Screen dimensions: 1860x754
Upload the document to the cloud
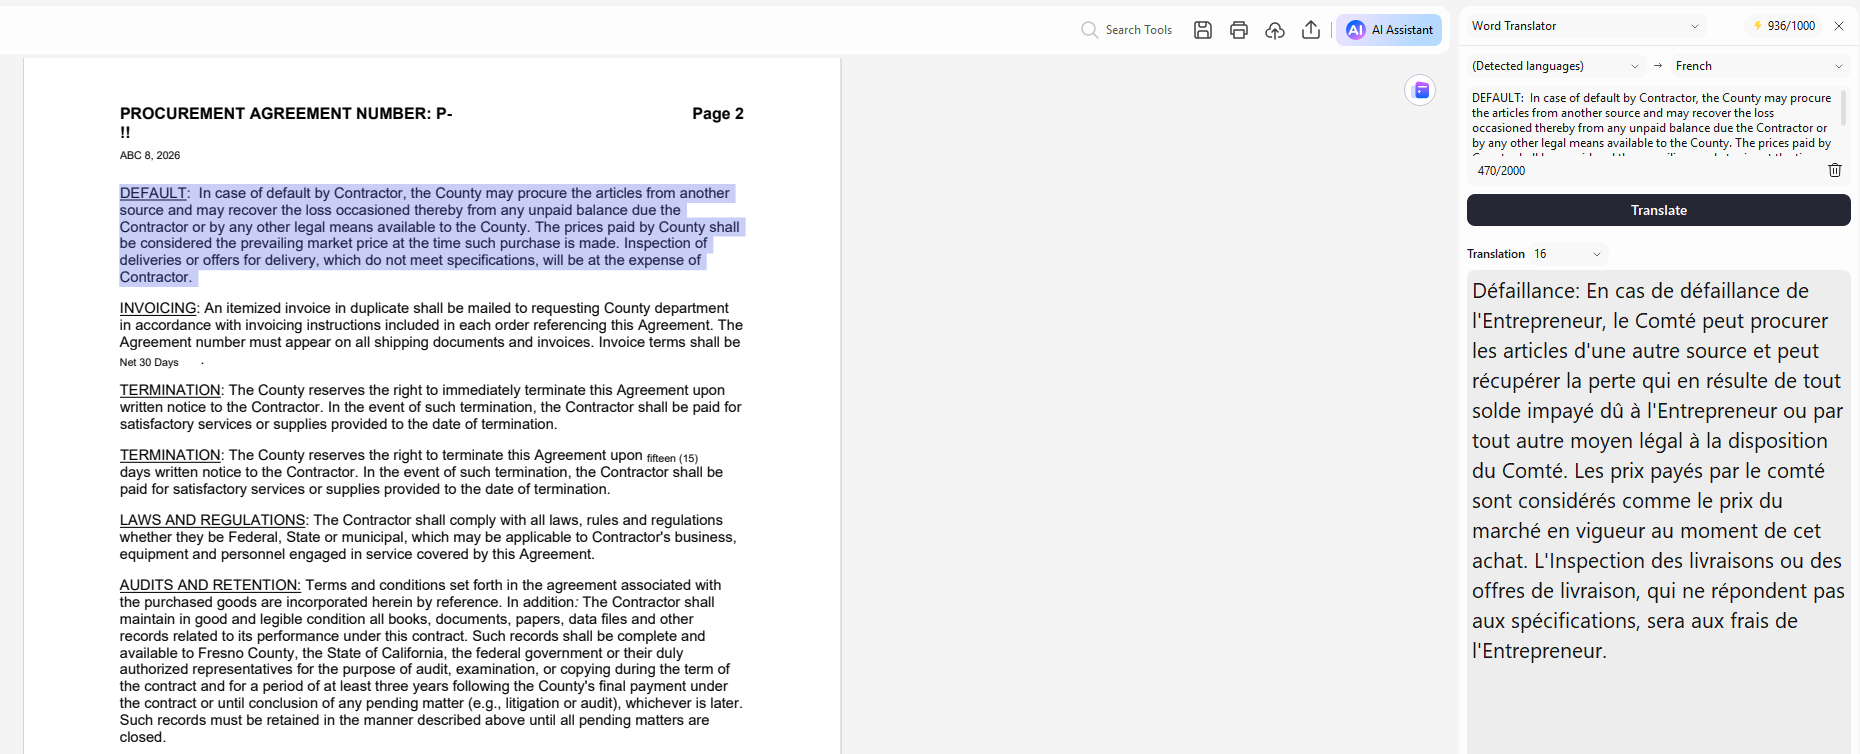point(1275,30)
